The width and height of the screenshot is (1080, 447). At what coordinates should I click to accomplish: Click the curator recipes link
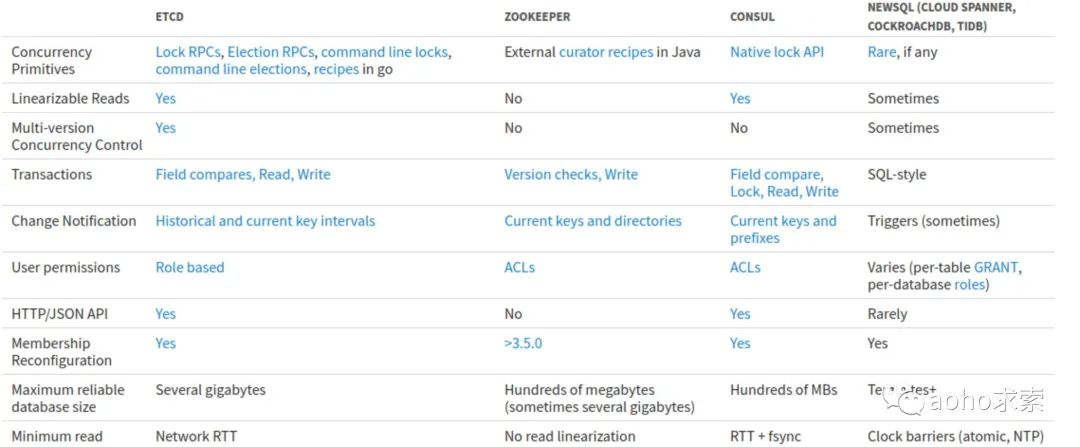(x=605, y=52)
